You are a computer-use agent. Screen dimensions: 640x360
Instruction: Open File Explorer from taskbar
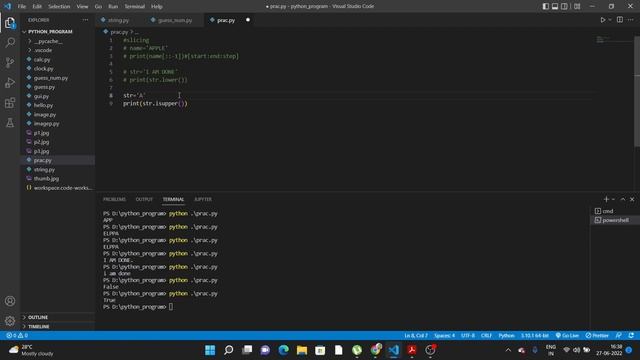click(302, 350)
